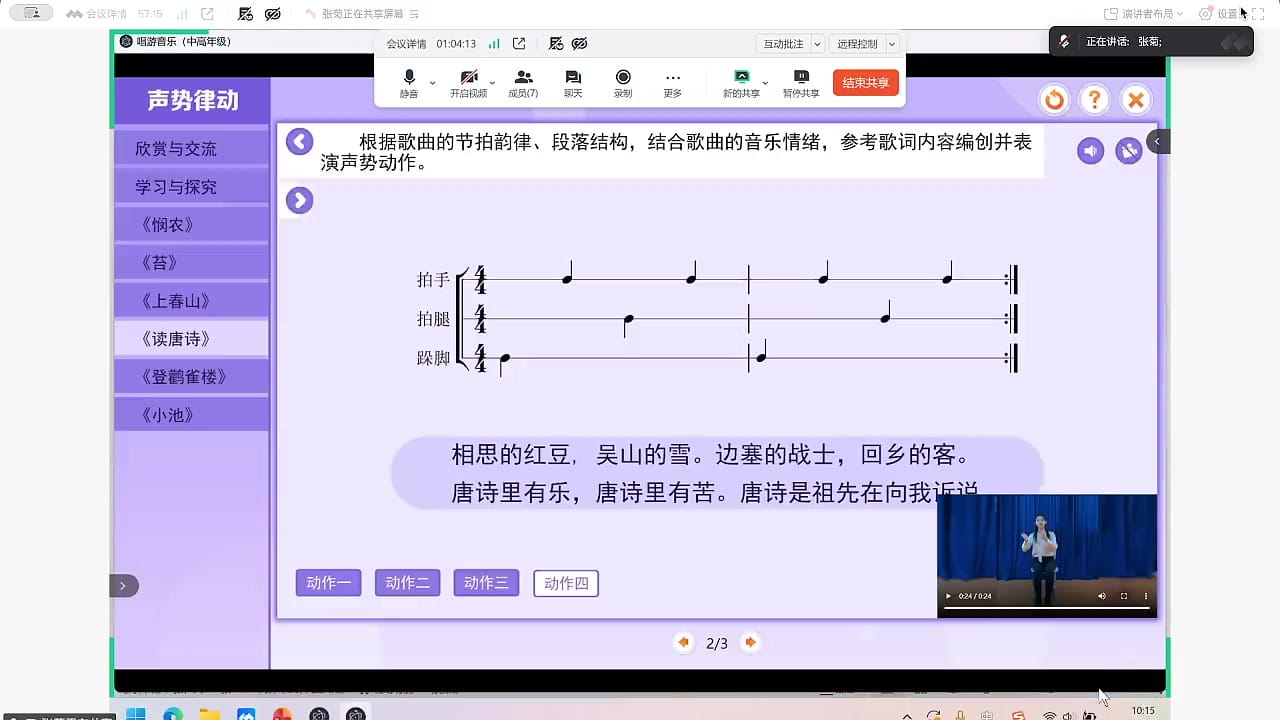Click view mode toggle at top-left corner
The height and width of the screenshot is (720, 1280).
pos(31,13)
